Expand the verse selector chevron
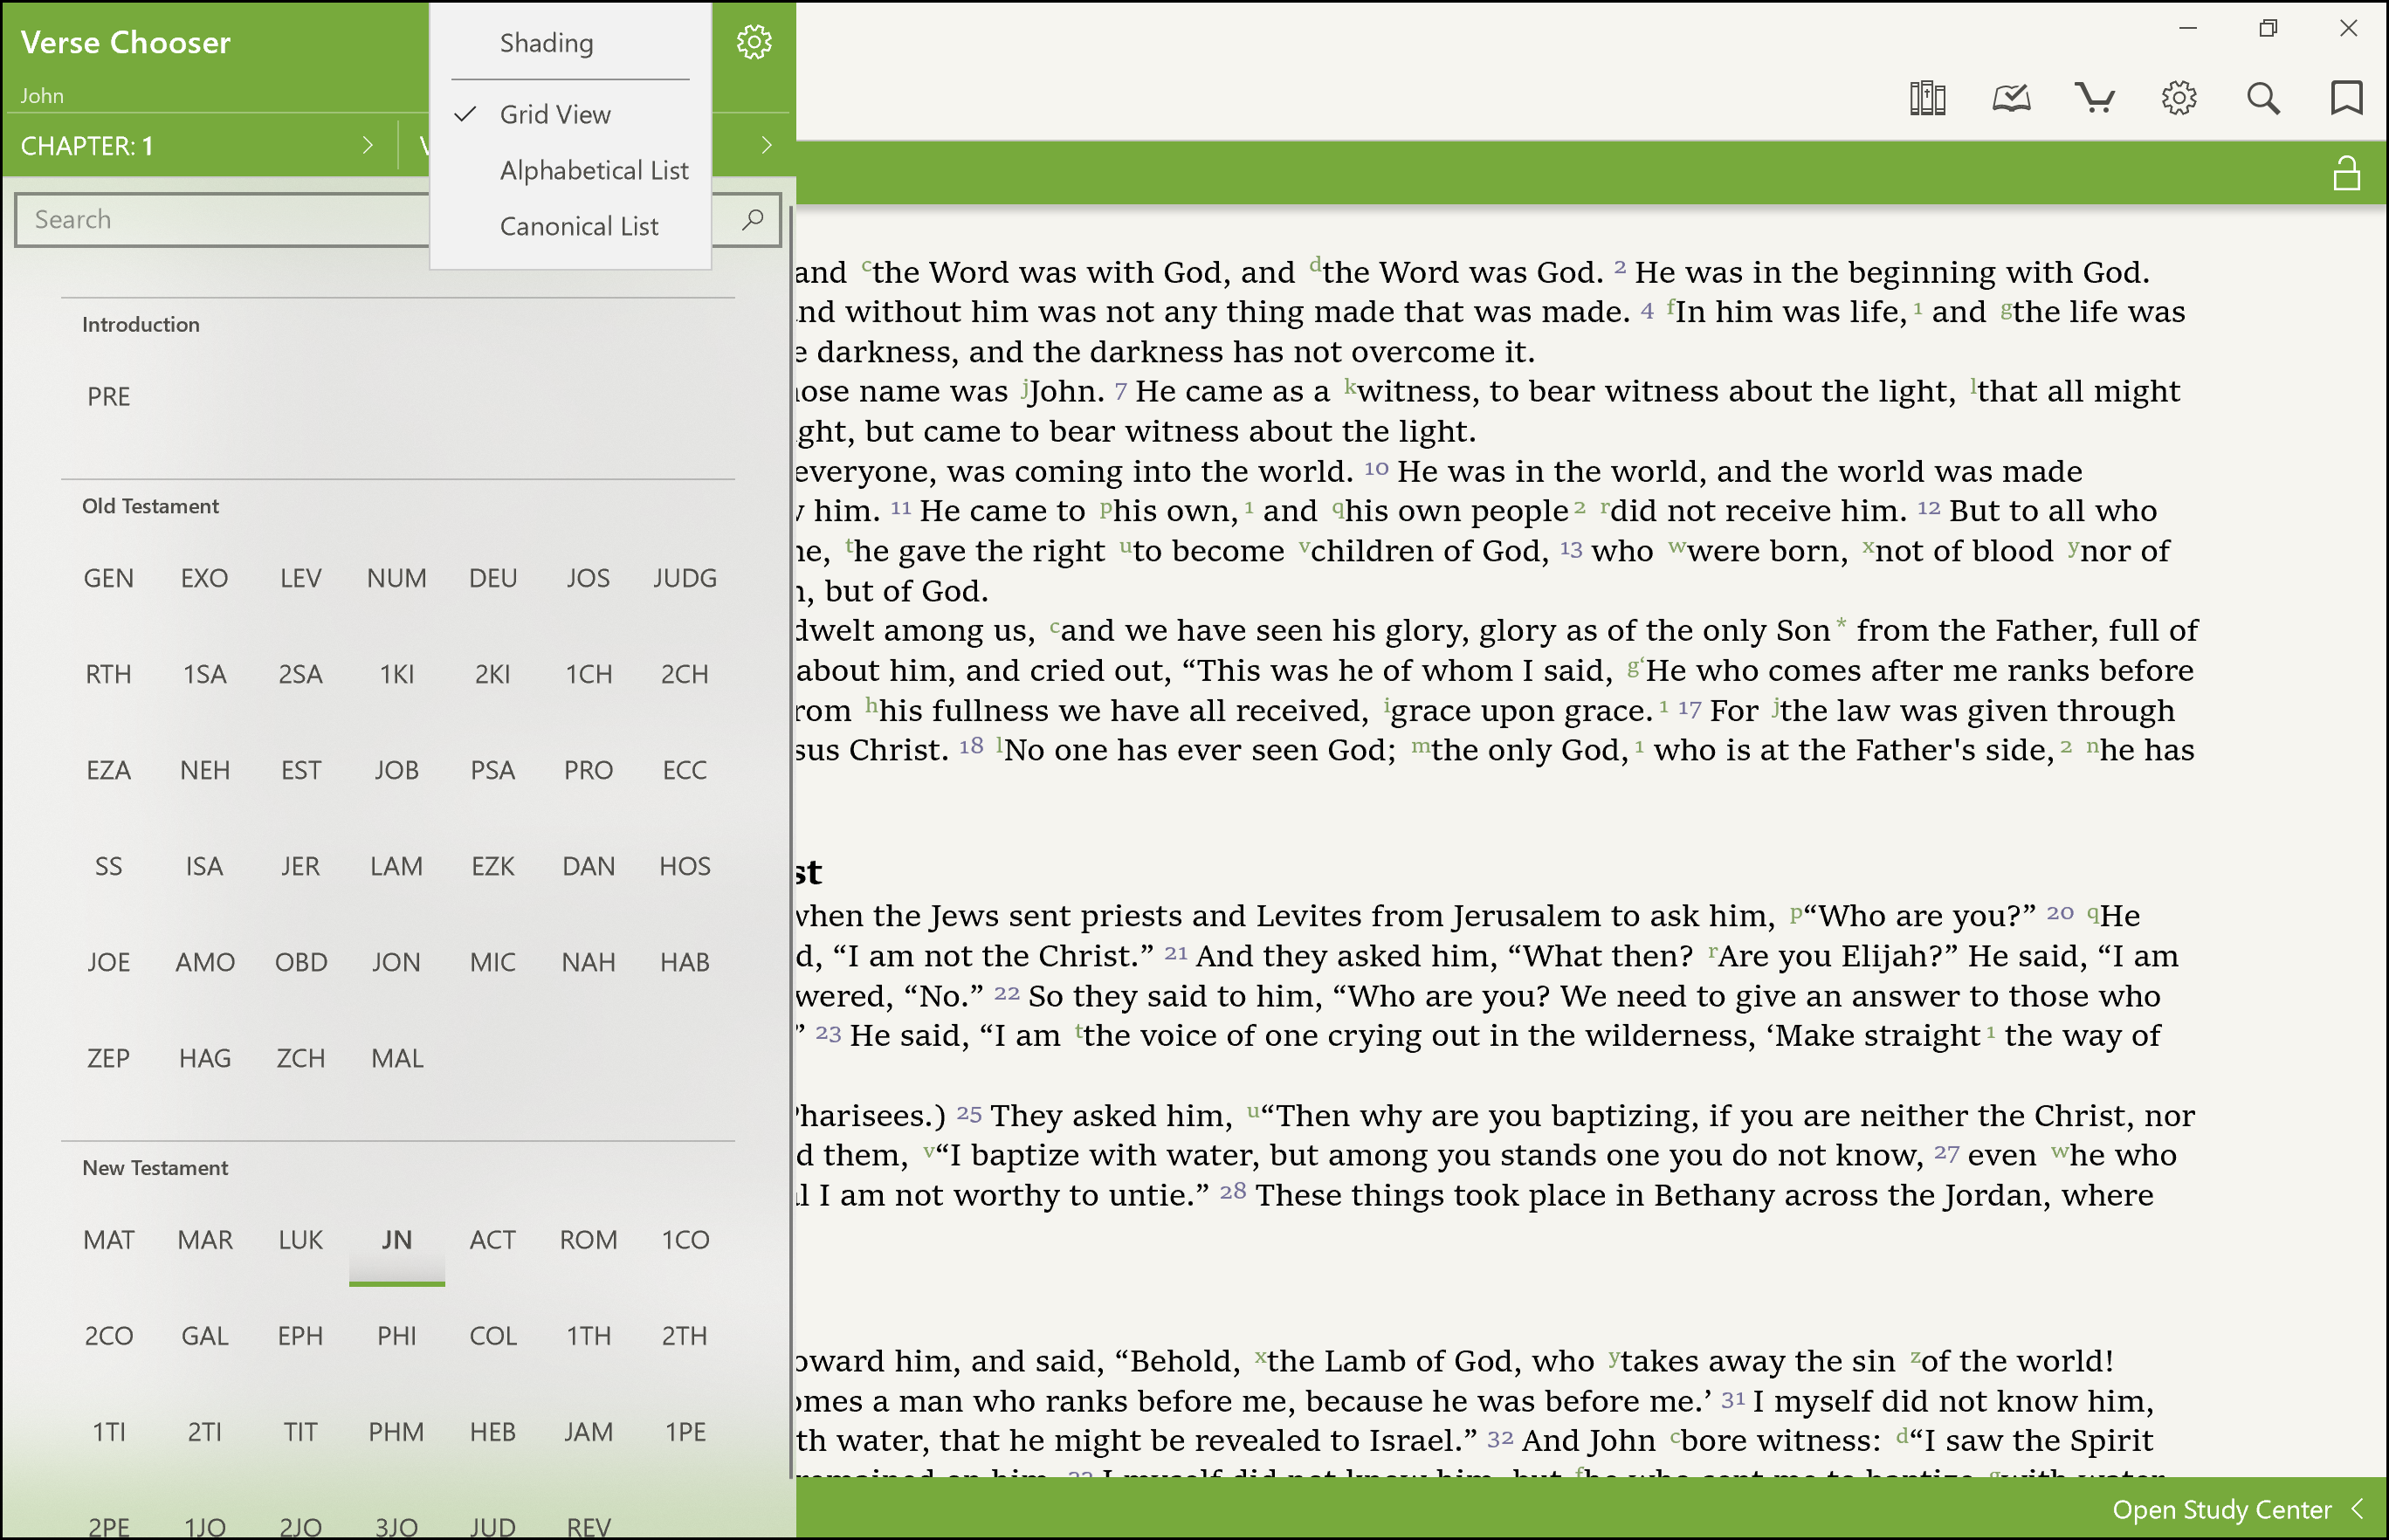This screenshot has width=2389, height=1540. pyautogui.click(x=766, y=146)
